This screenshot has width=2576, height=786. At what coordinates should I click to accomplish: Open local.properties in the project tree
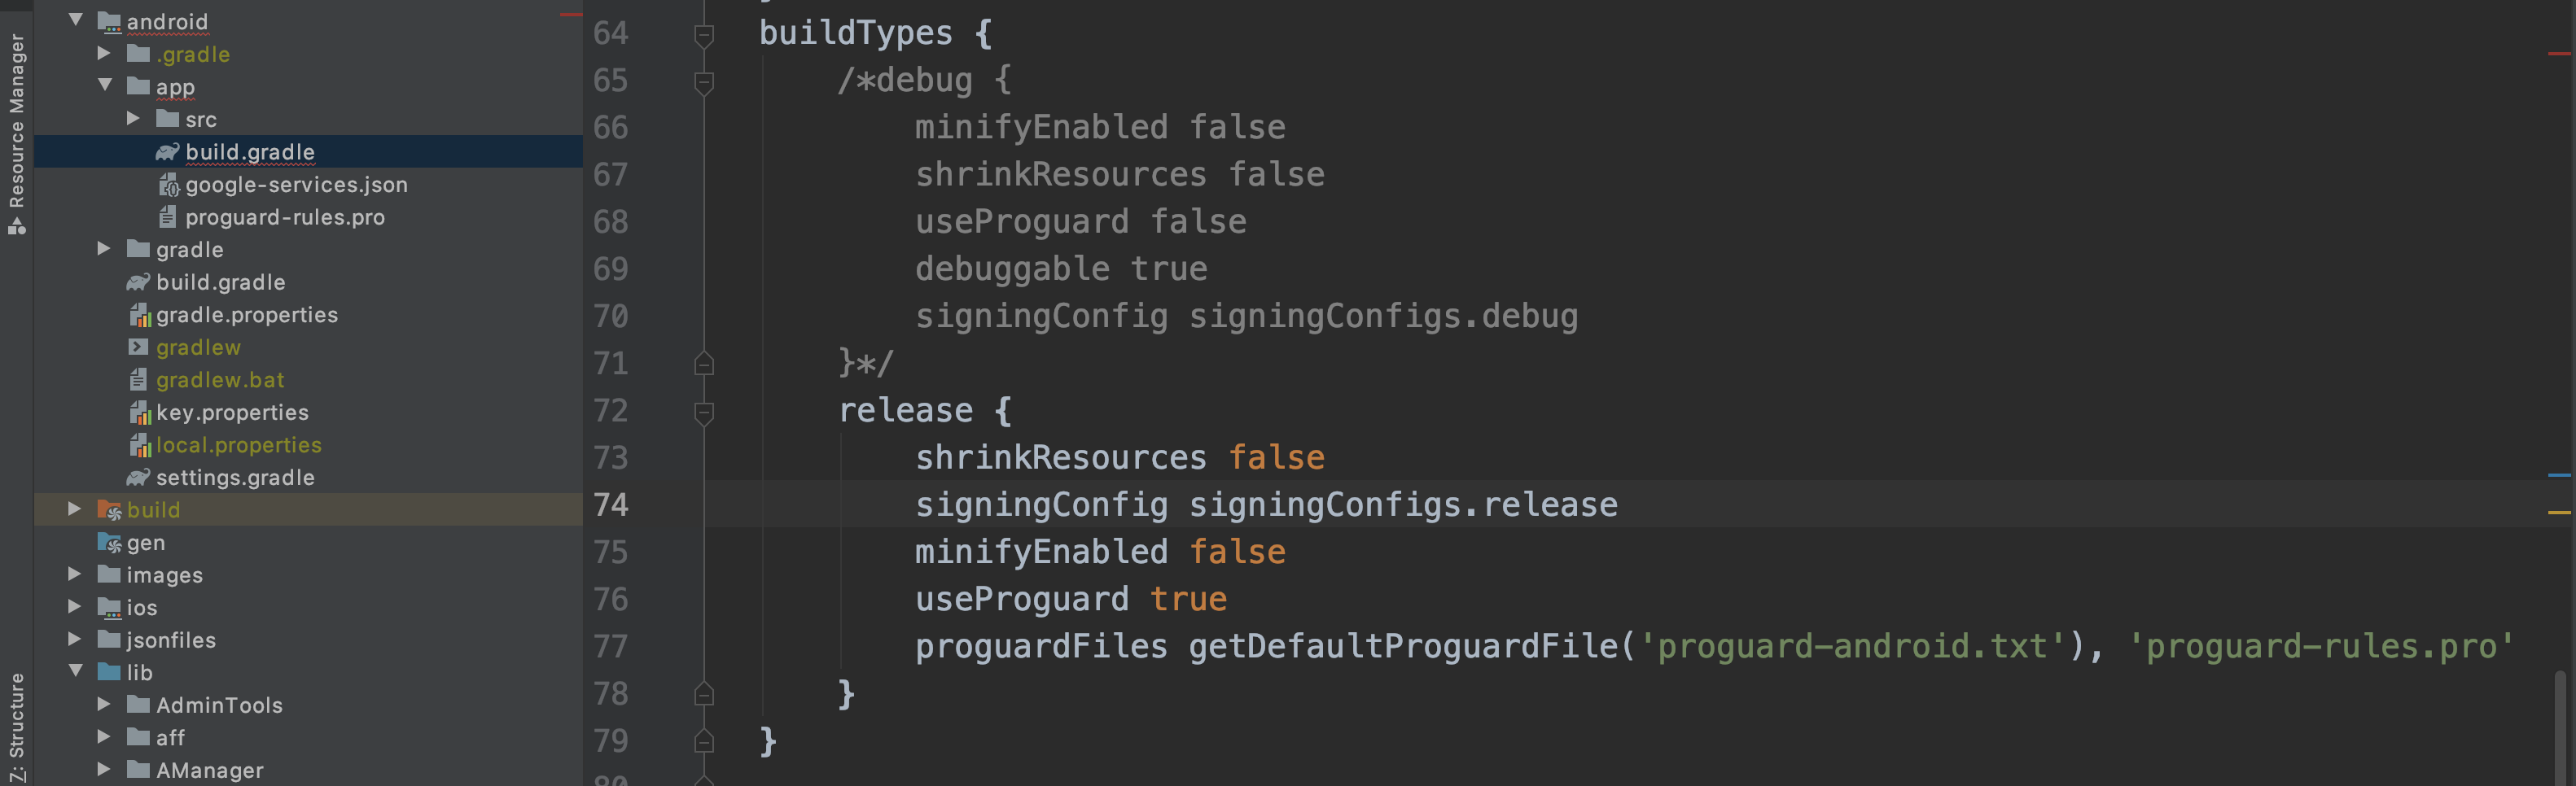pyautogui.click(x=238, y=445)
